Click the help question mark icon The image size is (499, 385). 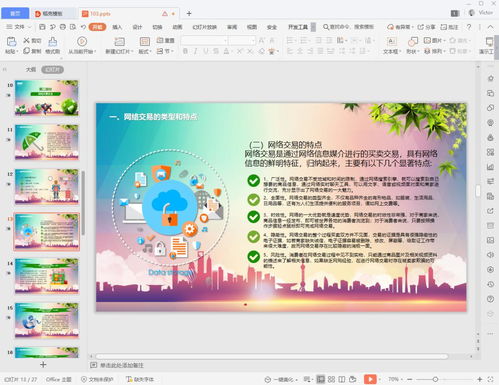tap(469, 27)
